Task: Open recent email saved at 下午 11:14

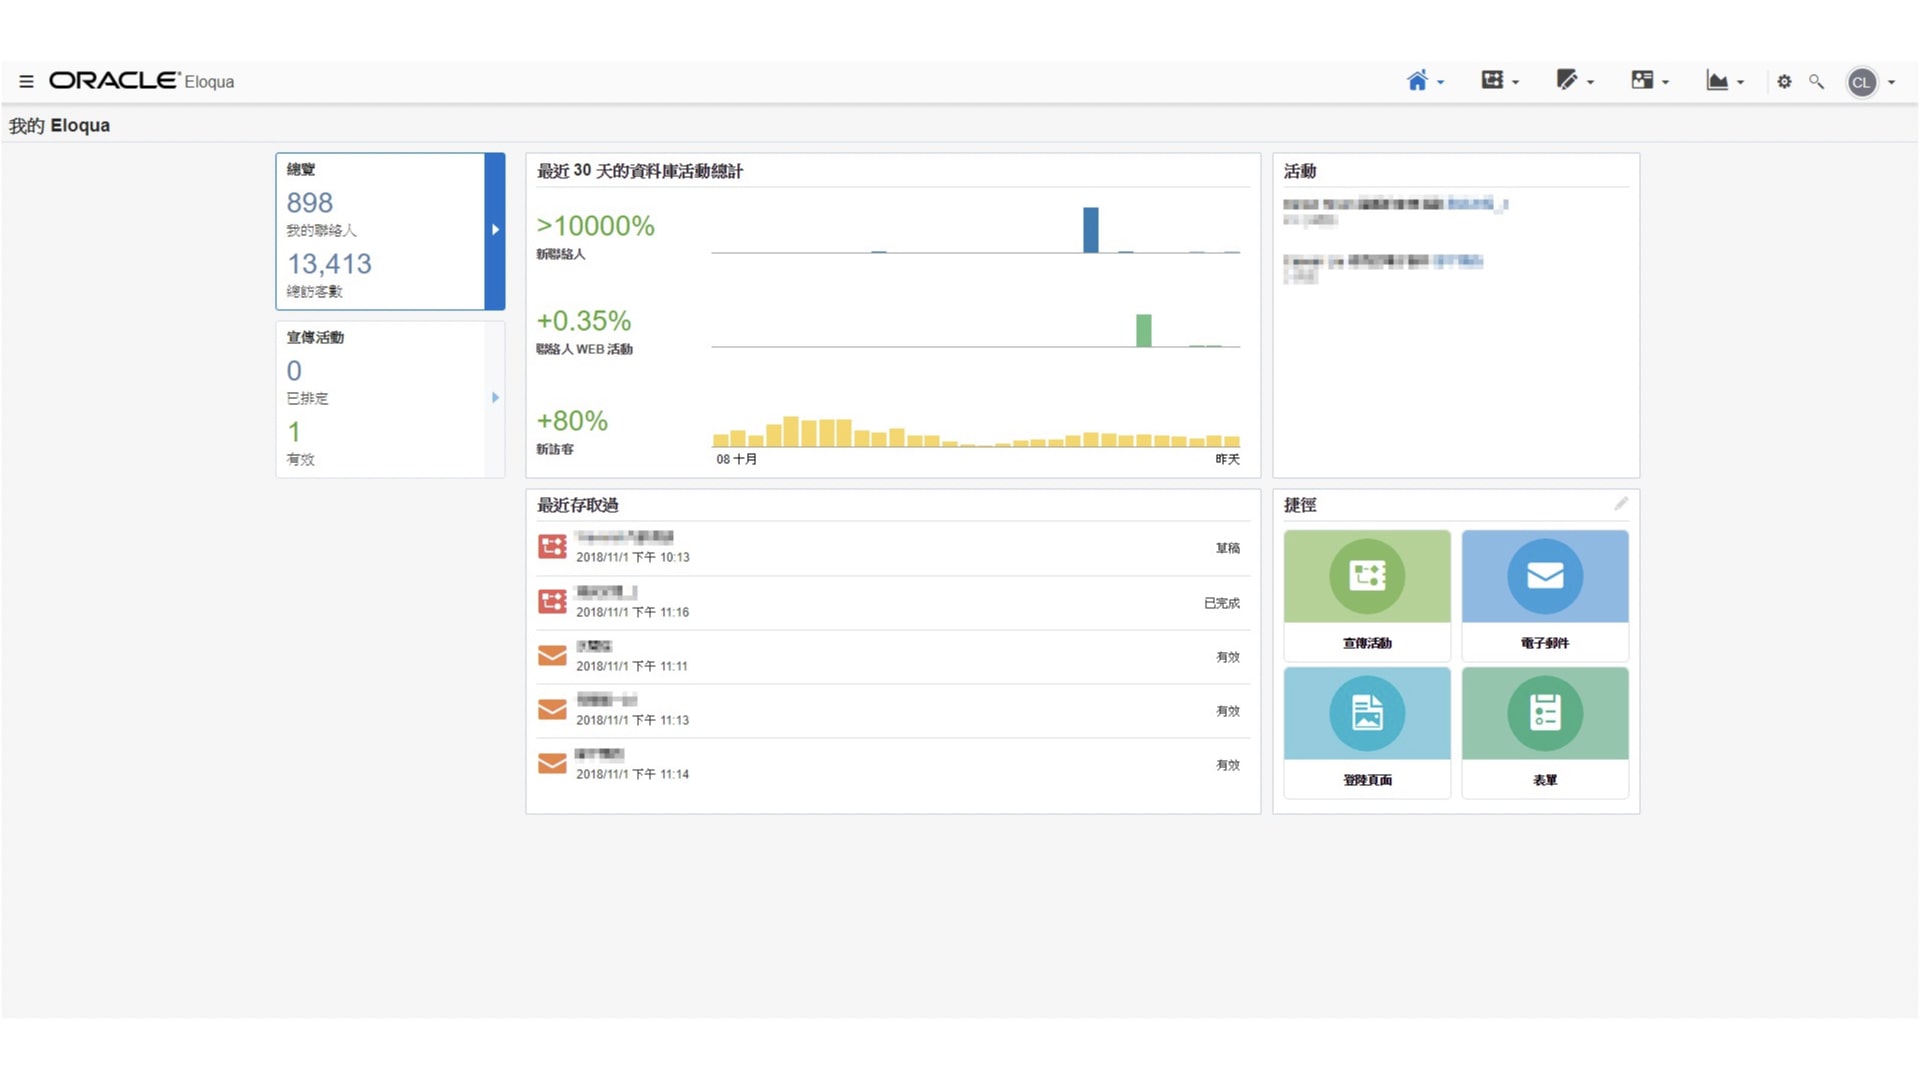Action: (x=601, y=764)
